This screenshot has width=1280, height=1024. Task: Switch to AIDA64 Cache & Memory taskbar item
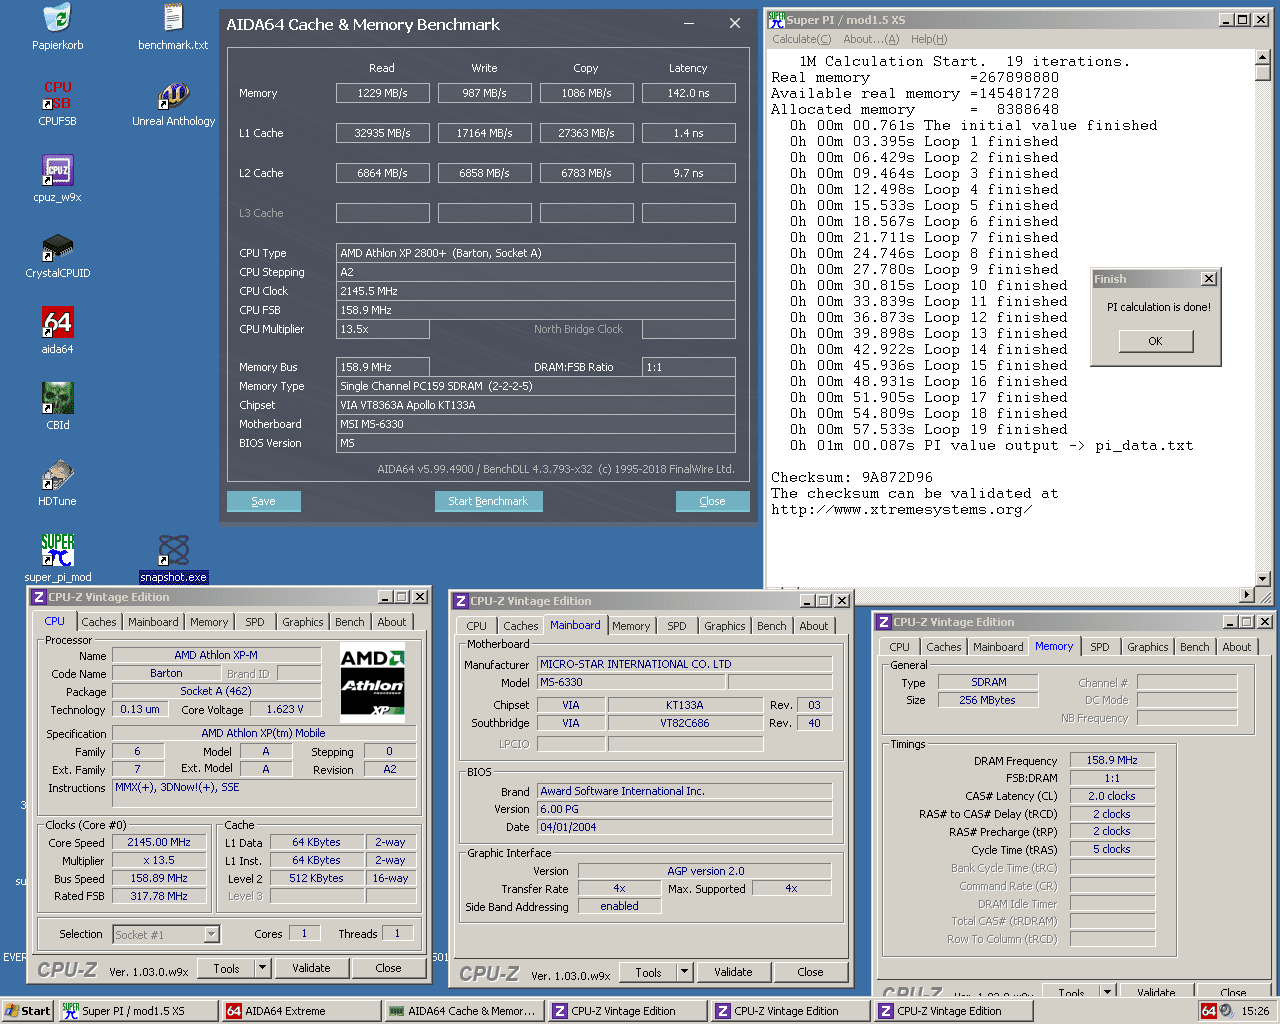click(464, 1011)
